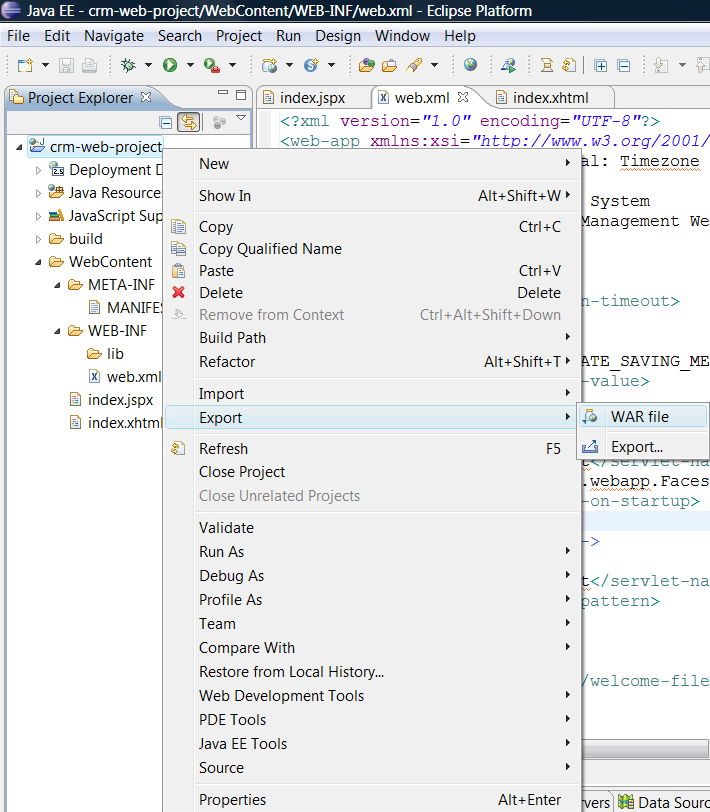Click Close Project in context menu
Viewport: 710px width, 812px height.
[371, 472]
